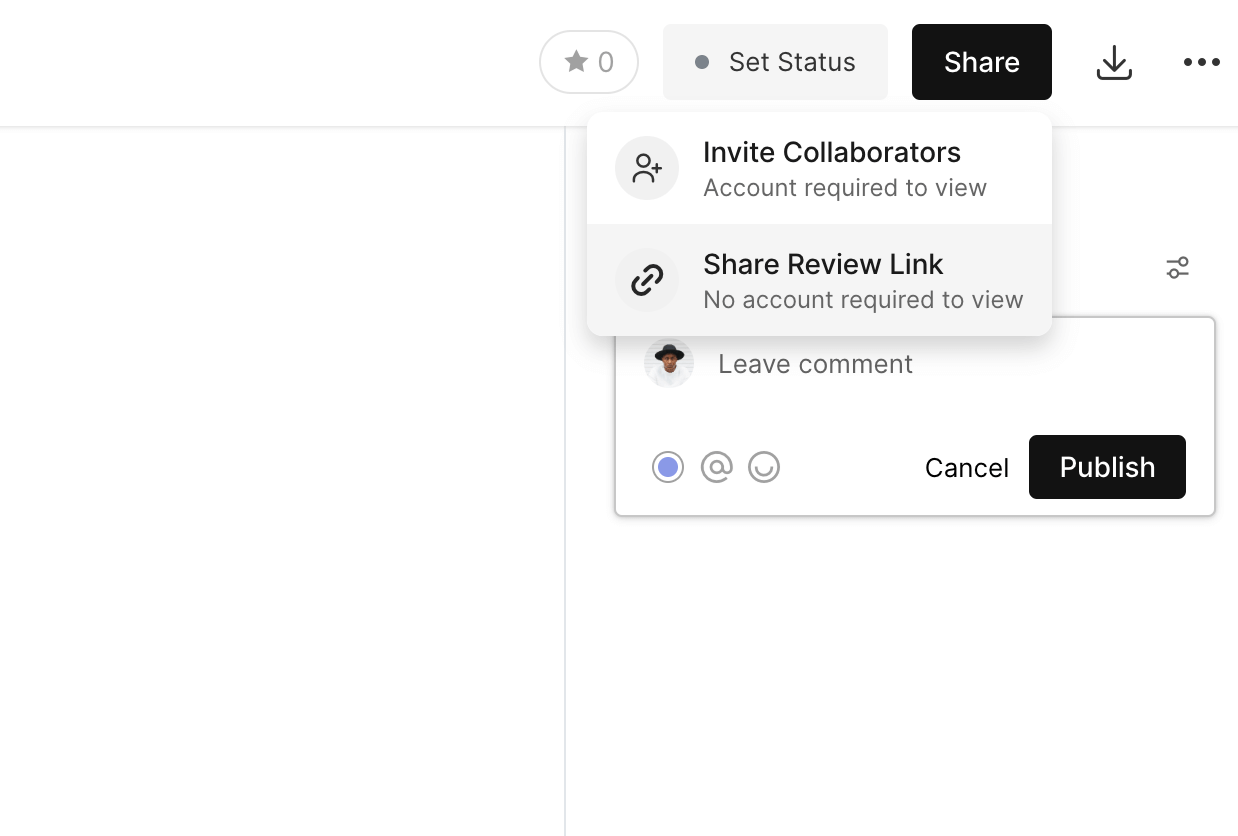The height and width of the screenshot is (836, 1238).
Task: Click the 'Account required to view' subtitle
Action: (x=844, y=188)
